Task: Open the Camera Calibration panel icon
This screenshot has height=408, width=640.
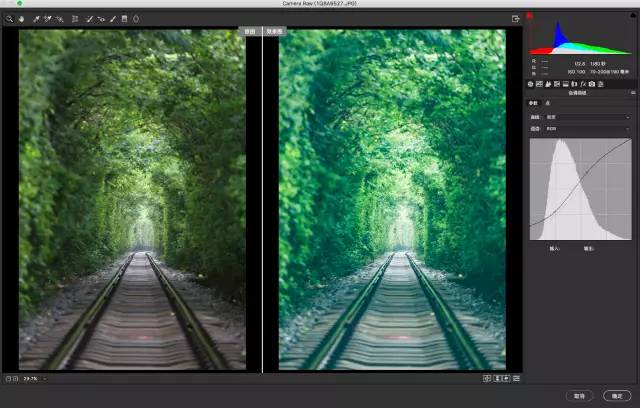Action: (x=591, y=84)
